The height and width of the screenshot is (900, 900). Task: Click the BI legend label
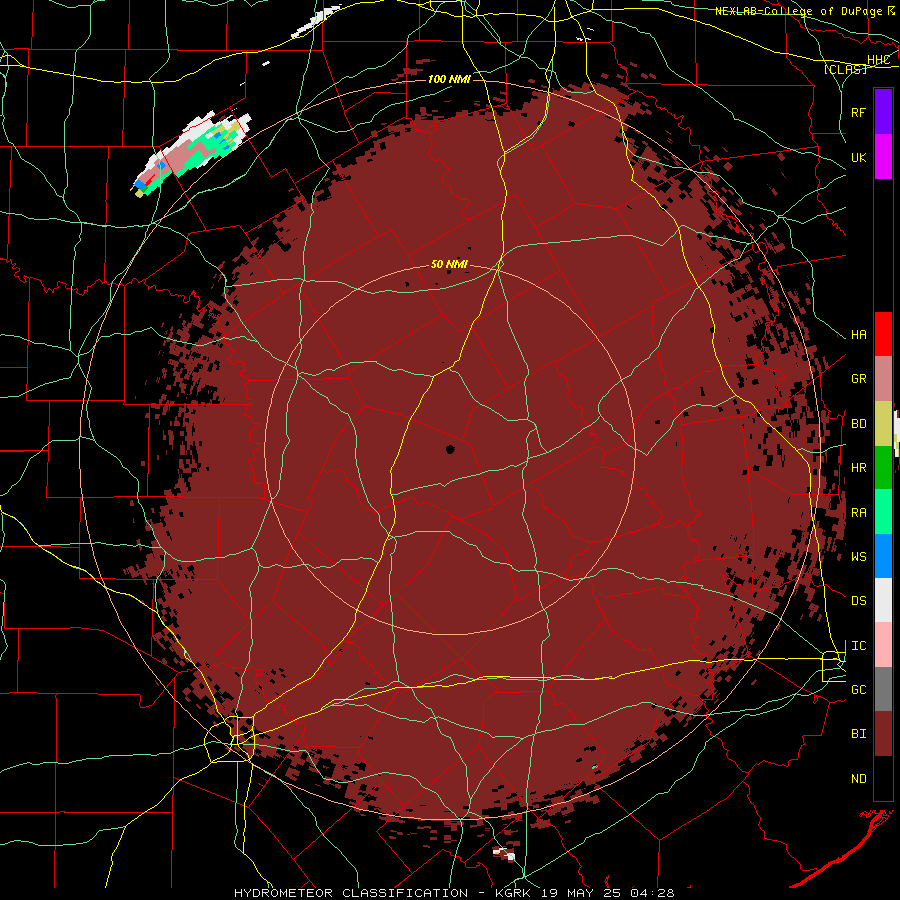(858, 734)
